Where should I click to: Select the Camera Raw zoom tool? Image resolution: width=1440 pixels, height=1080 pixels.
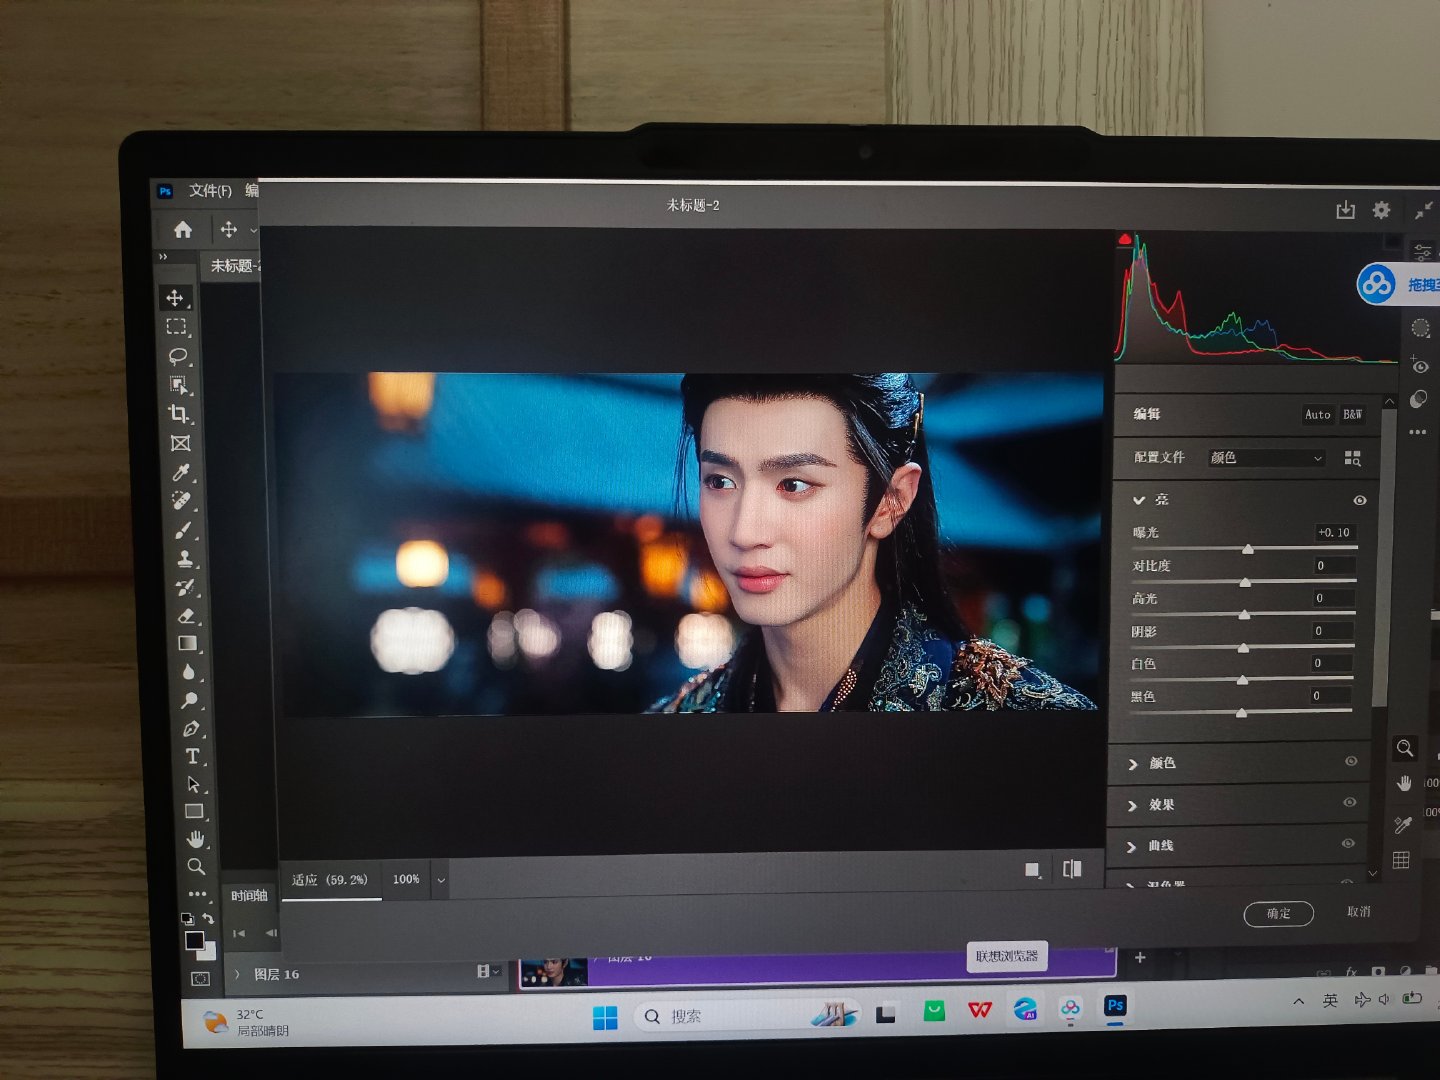(x=1405, y=748)
